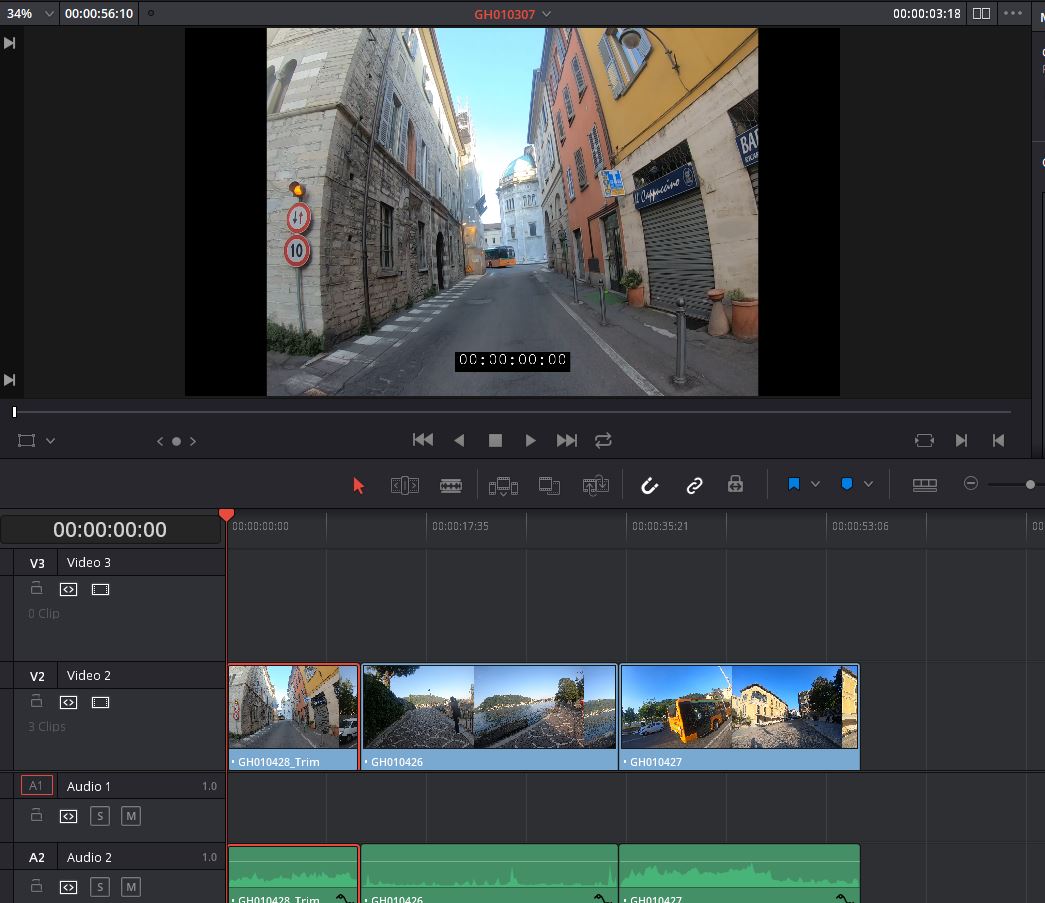
Task: Click the Match Frame icon below viewer
Action: (x=924, y=440)
